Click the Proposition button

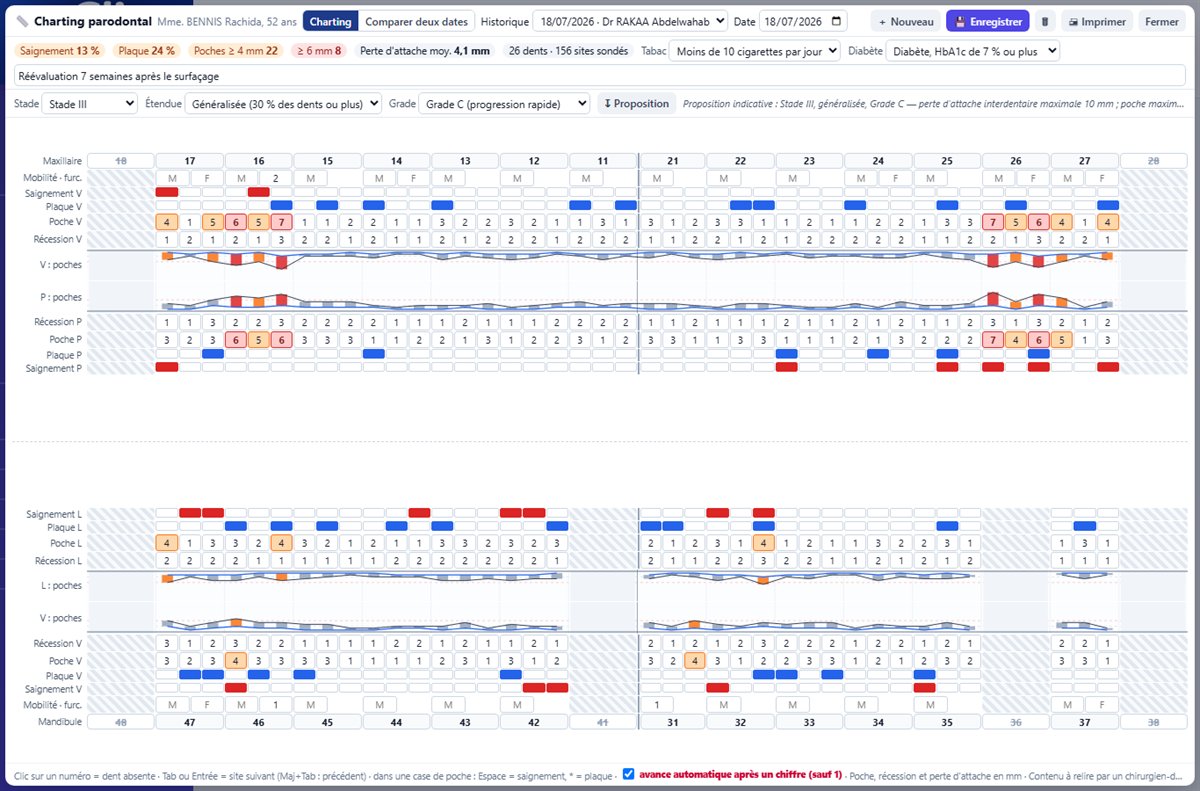click(x=637, y=103)
